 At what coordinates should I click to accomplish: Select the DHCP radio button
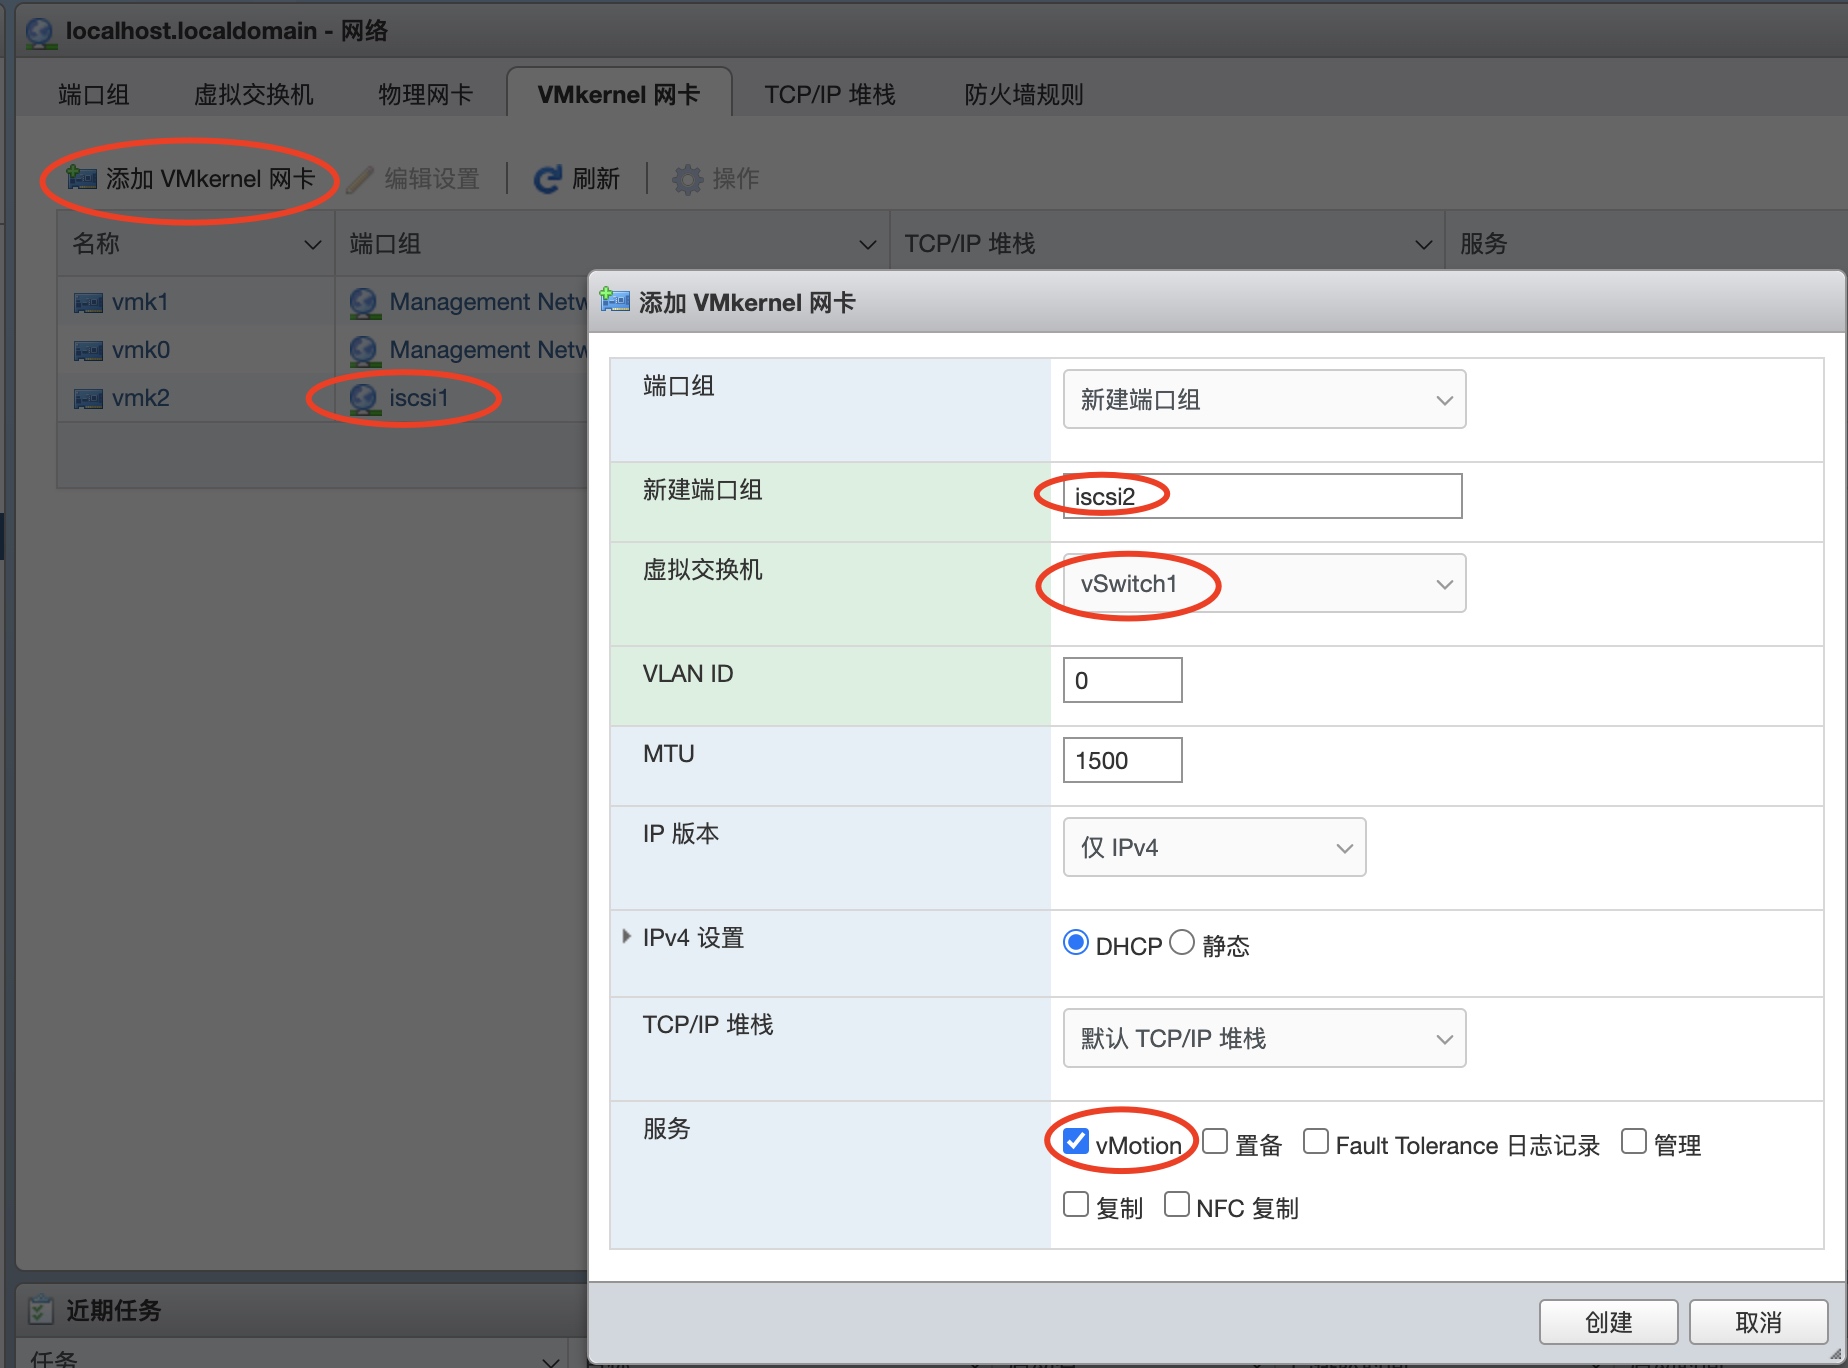click(x=1076, y=942)
